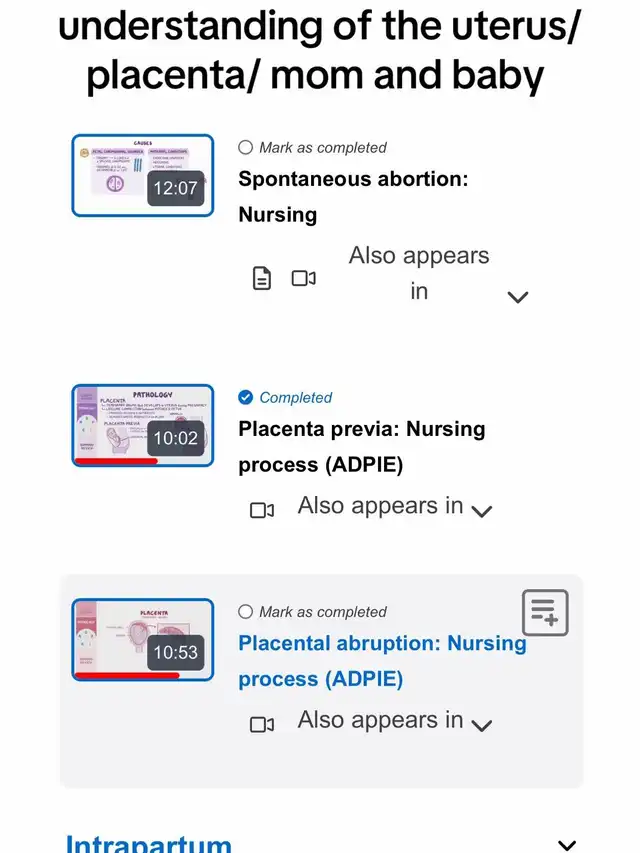Image resolution: width=640 pixels, height=853 pixels.
Task: Open the "Spontaneous abortion: Nursing" title
Action: click(x=353, y=197)
